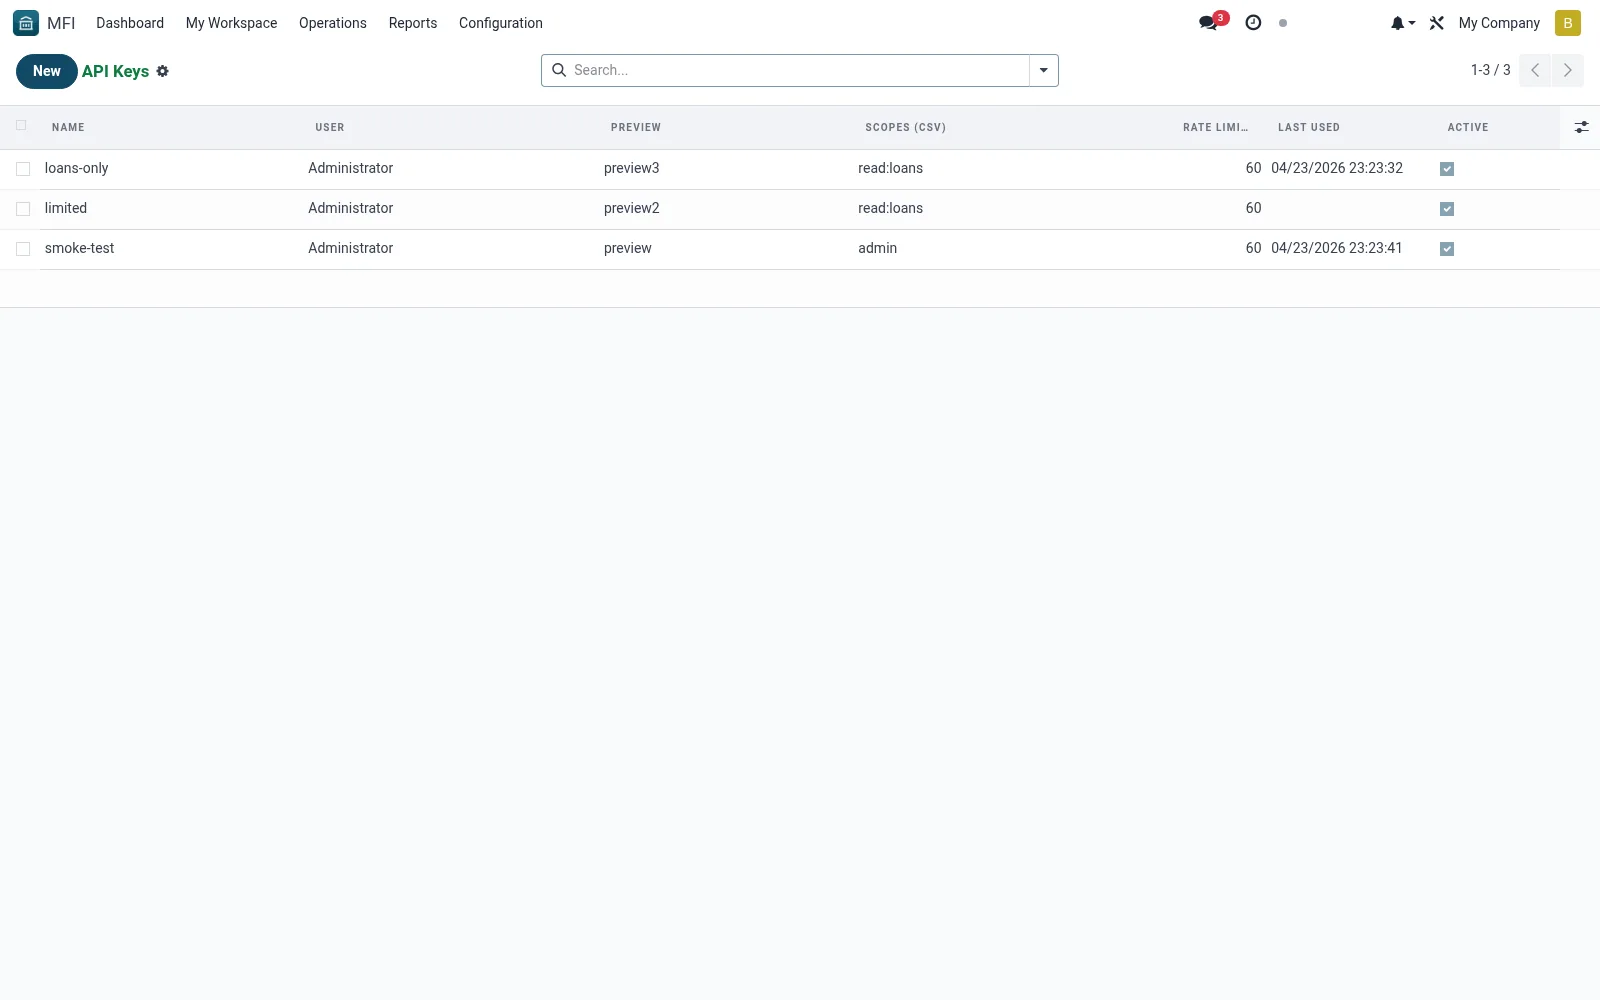Select the smoke-test row checkbox
1600x1000 pixels.
coord(23,249)
